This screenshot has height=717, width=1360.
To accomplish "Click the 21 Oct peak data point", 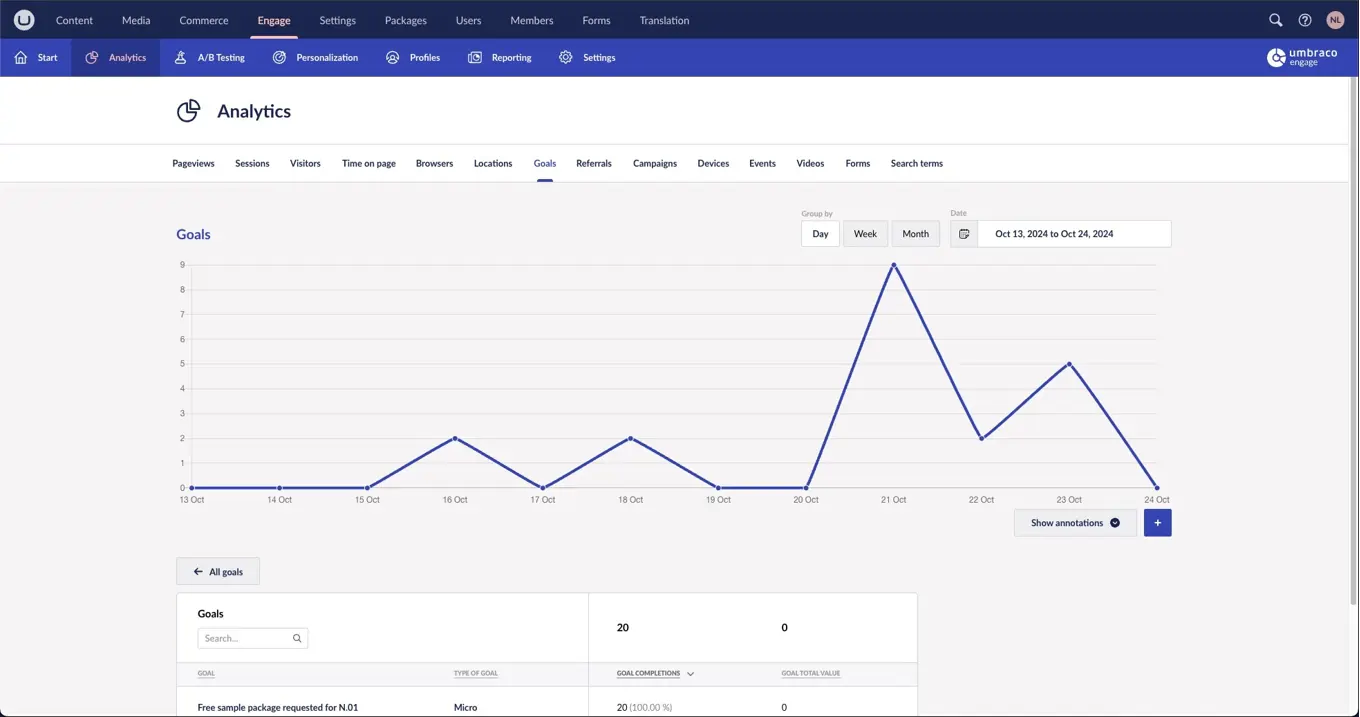I will point(894,265).
